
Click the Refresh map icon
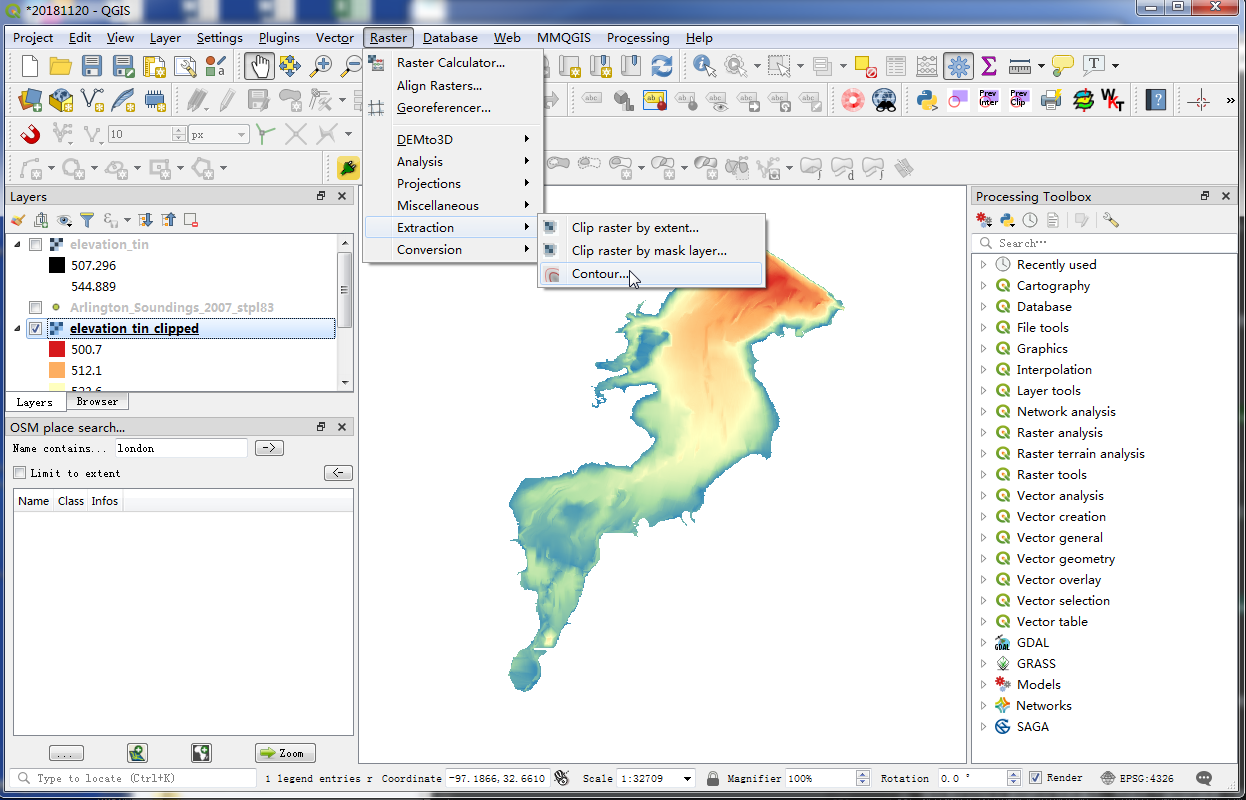pos(661,67)
